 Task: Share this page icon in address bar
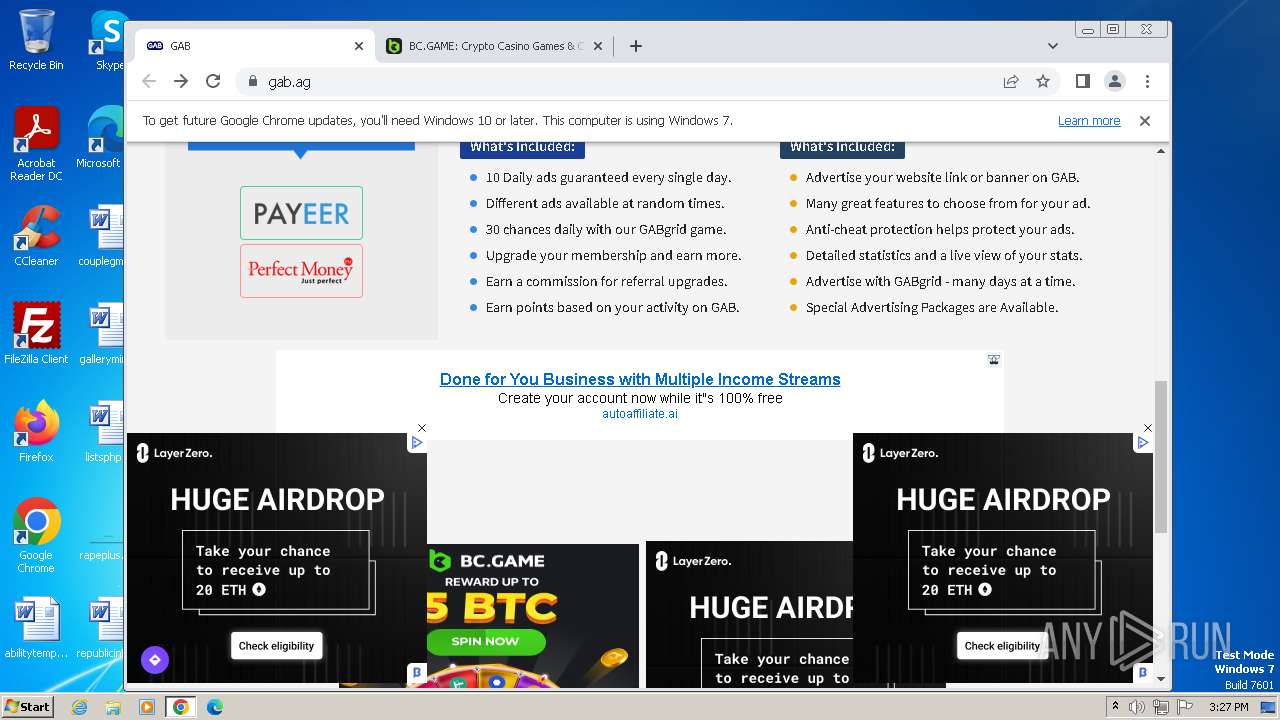(x=1011, y=81)
